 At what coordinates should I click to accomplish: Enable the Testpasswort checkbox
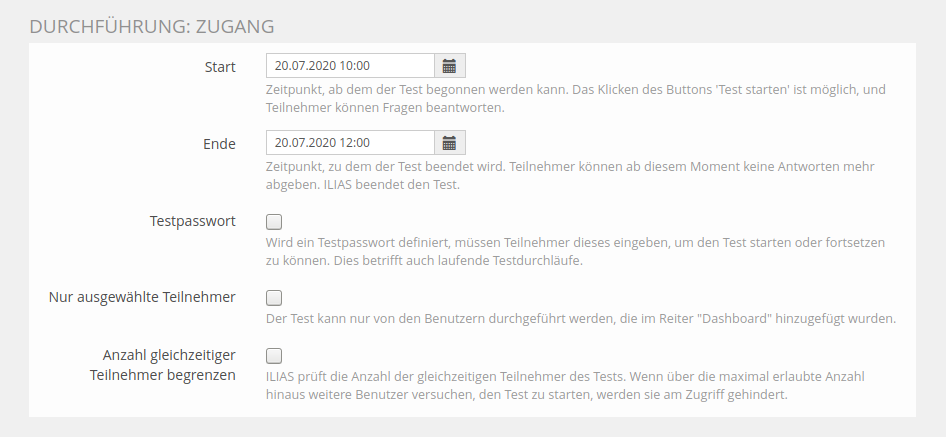point(274,222)
